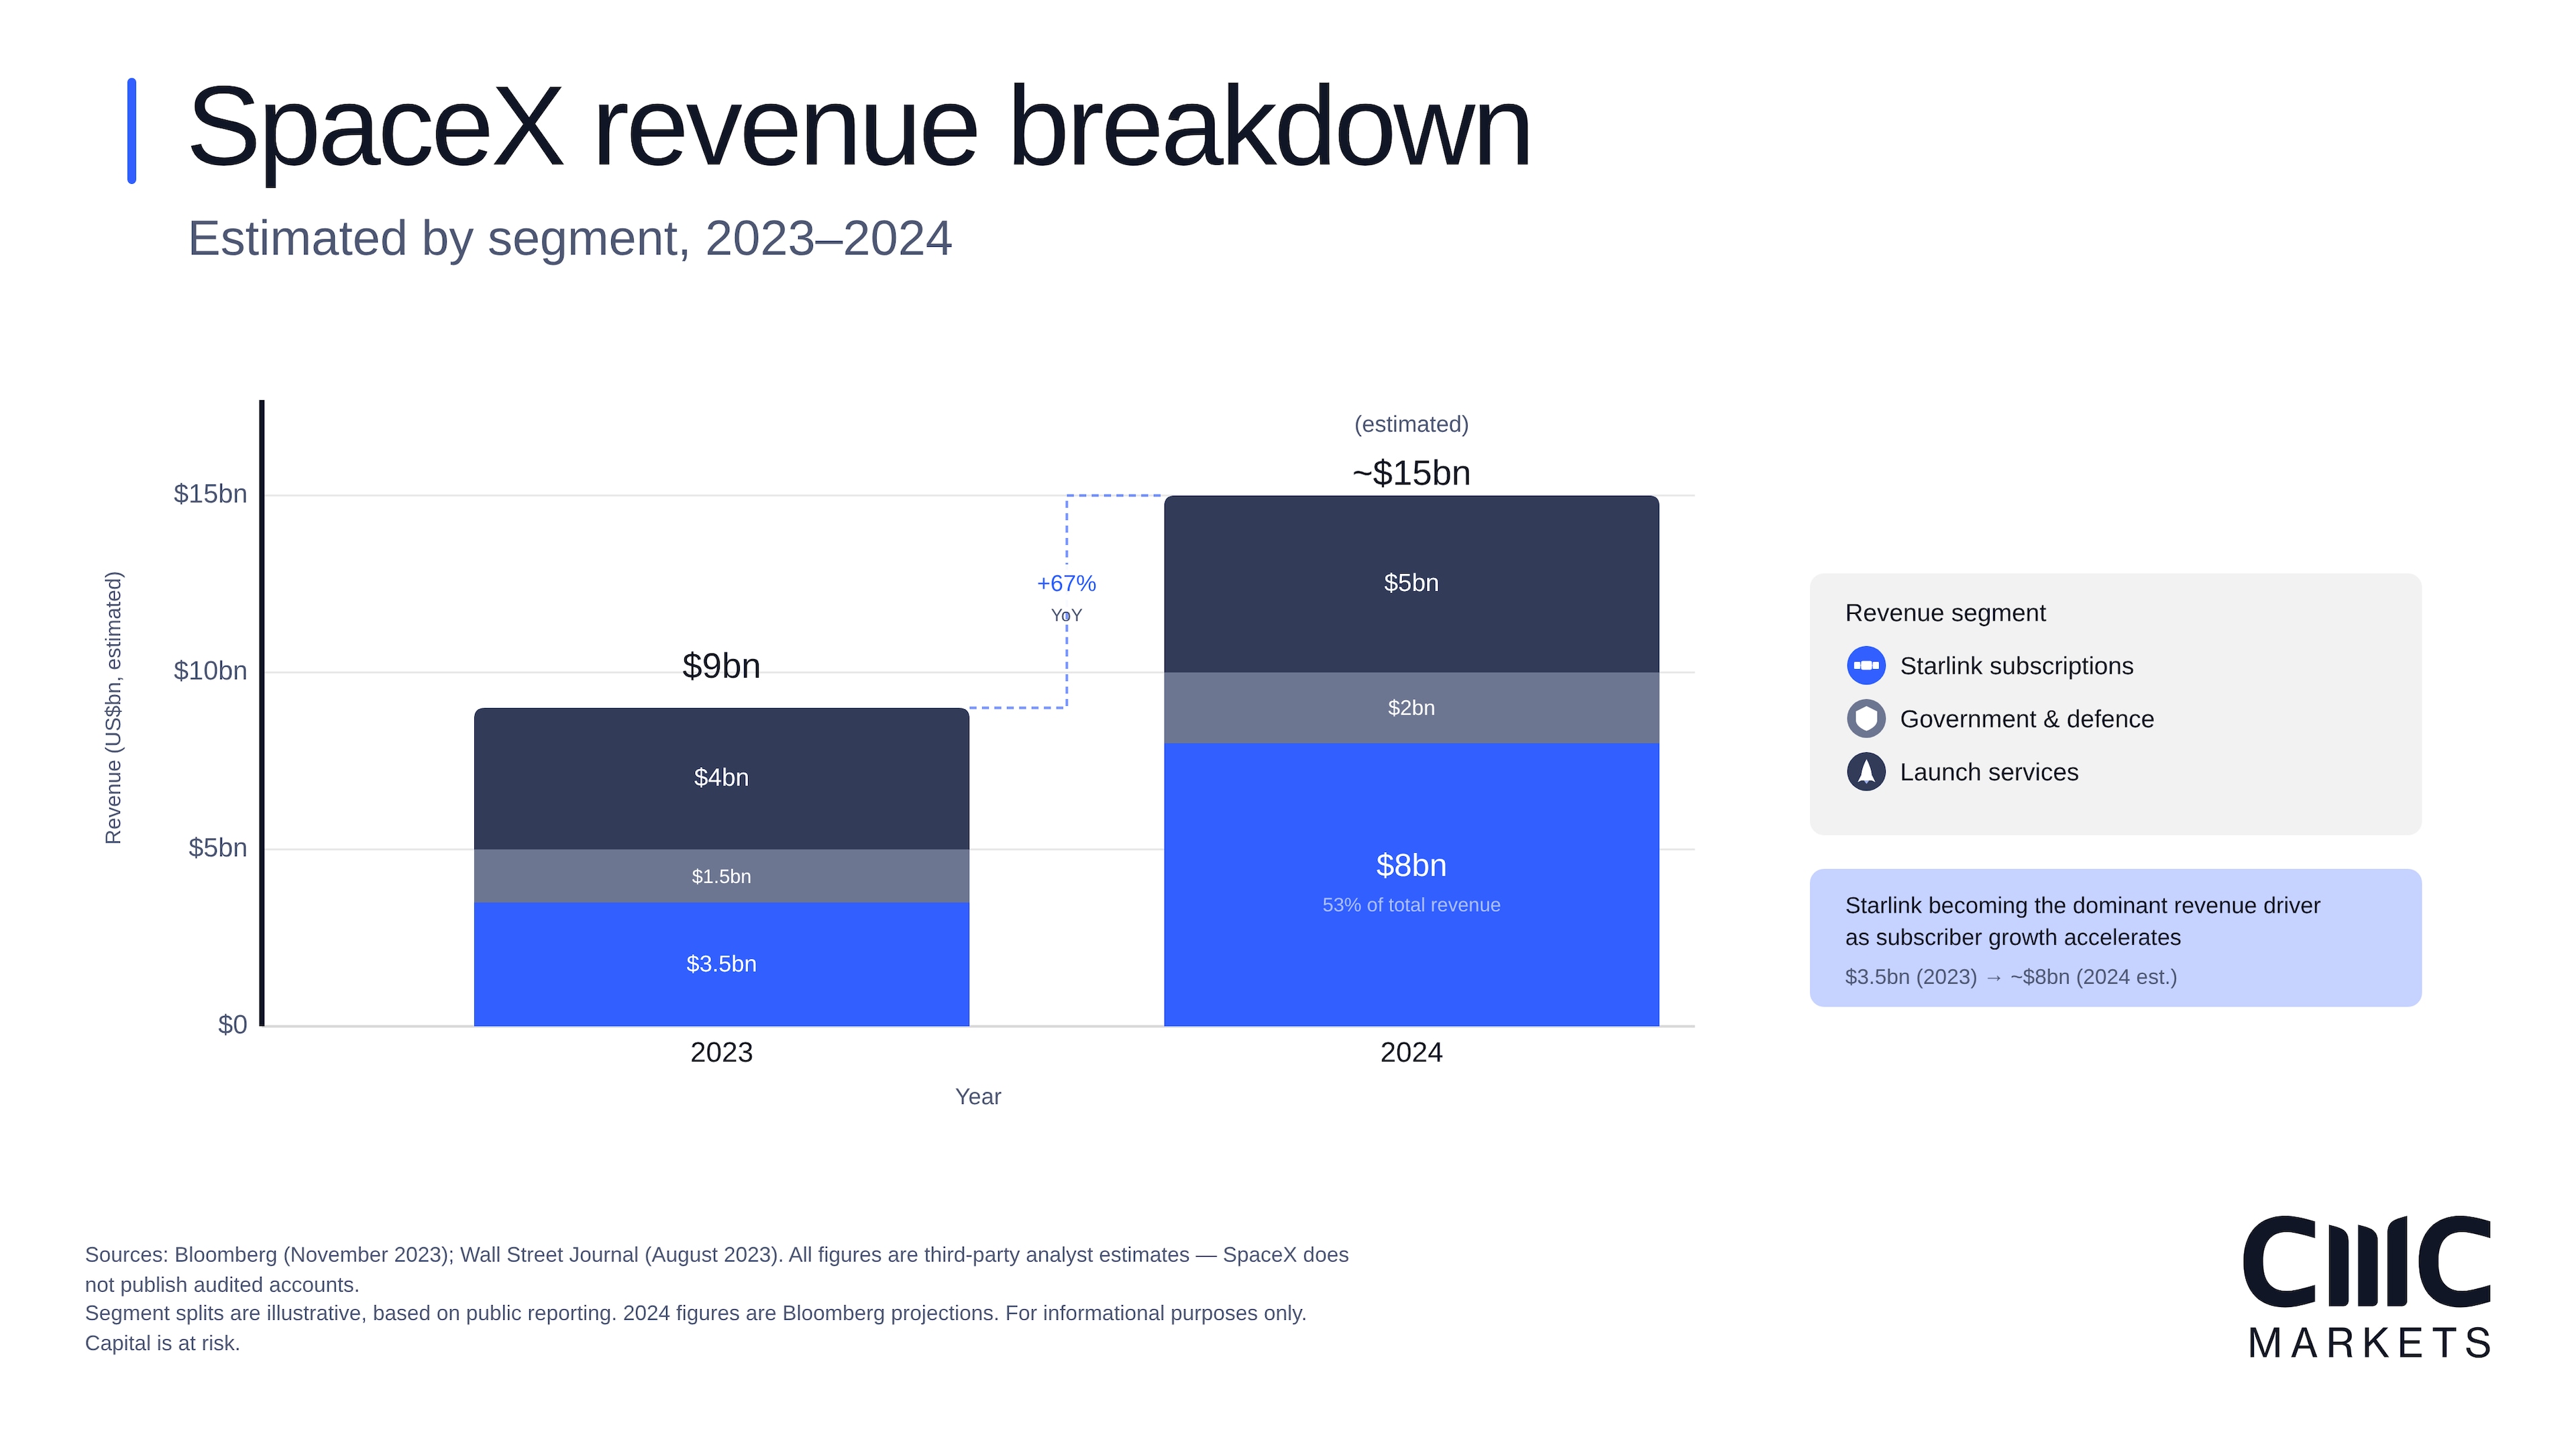Click the '2023' x-axis label
Viewport: 2576px width, 1444px height.
point(721,1052)
